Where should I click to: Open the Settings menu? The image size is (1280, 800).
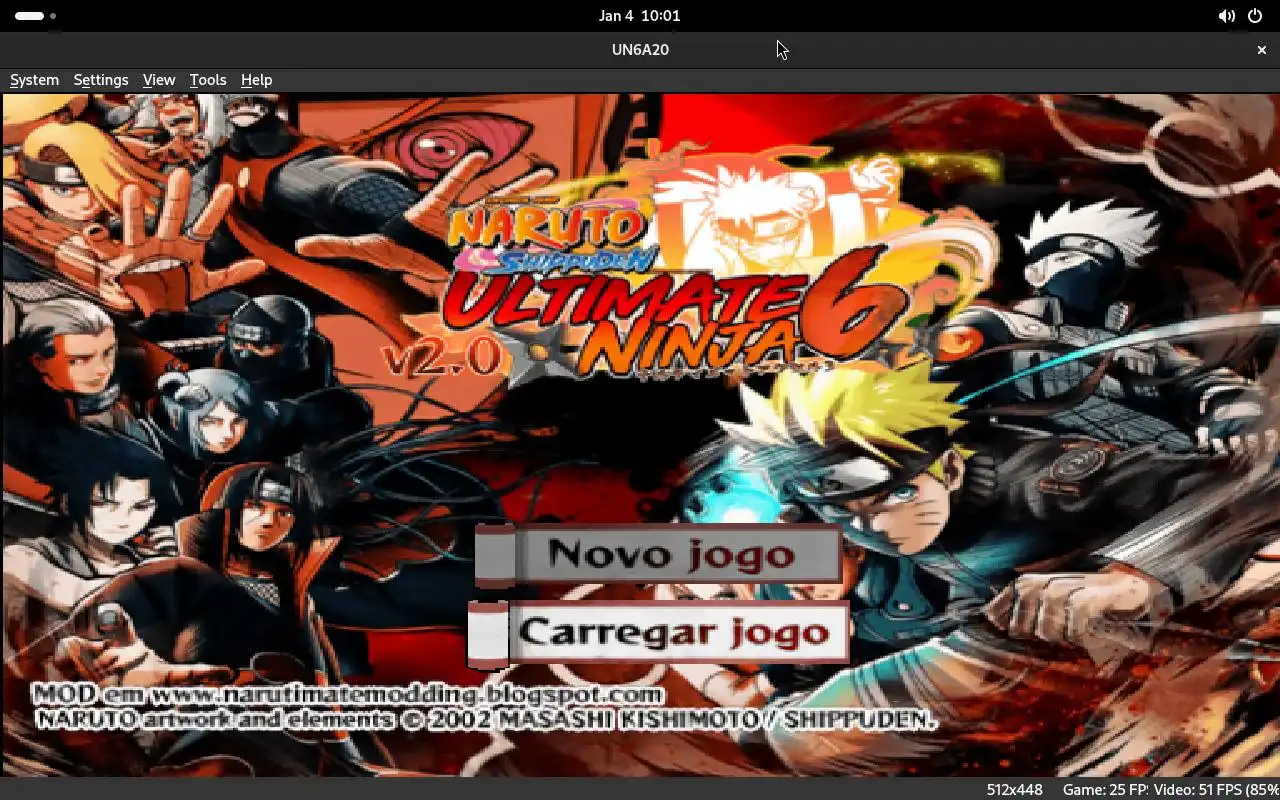[x=100, y=80]
